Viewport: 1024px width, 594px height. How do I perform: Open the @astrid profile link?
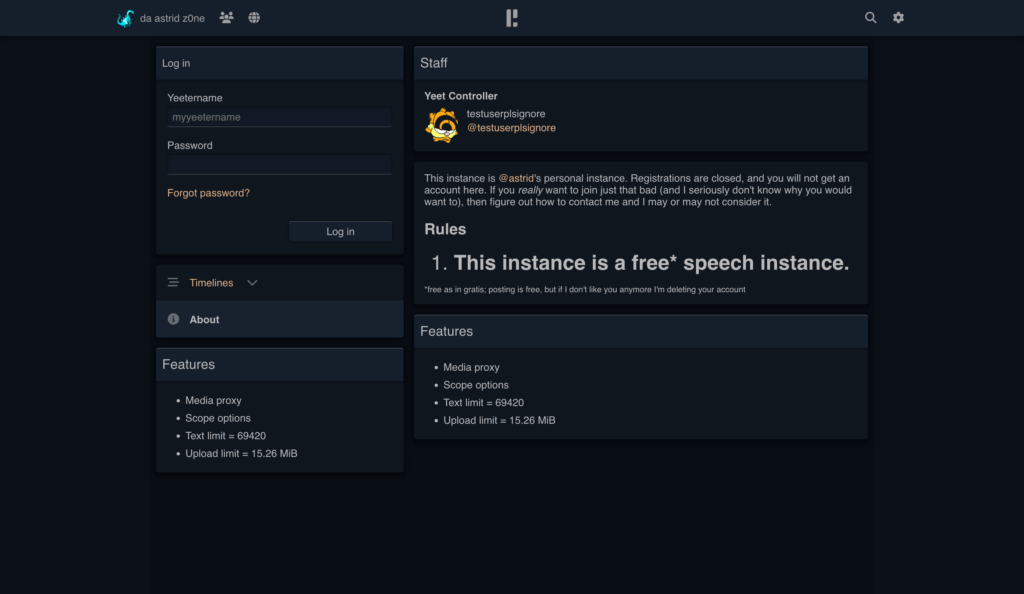[515, 178]
